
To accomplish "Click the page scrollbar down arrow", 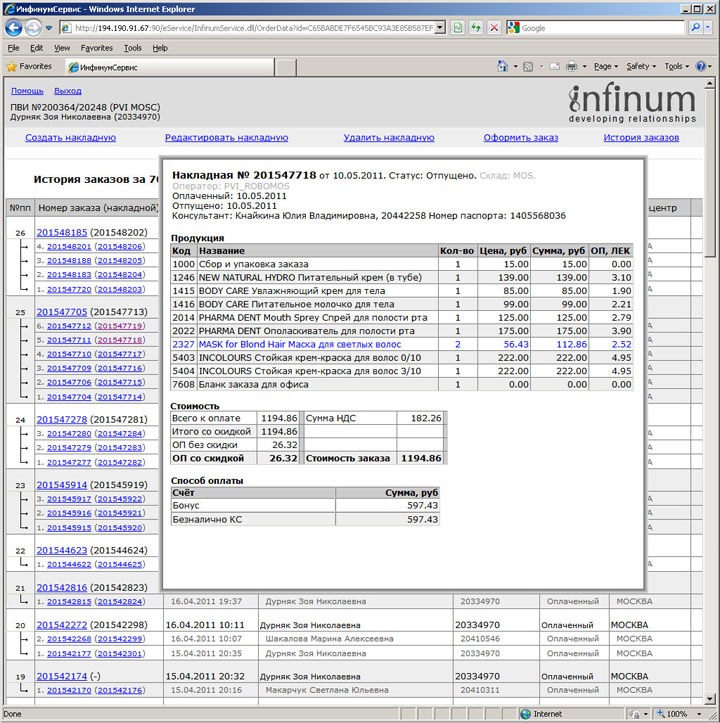I will [710, 701].
